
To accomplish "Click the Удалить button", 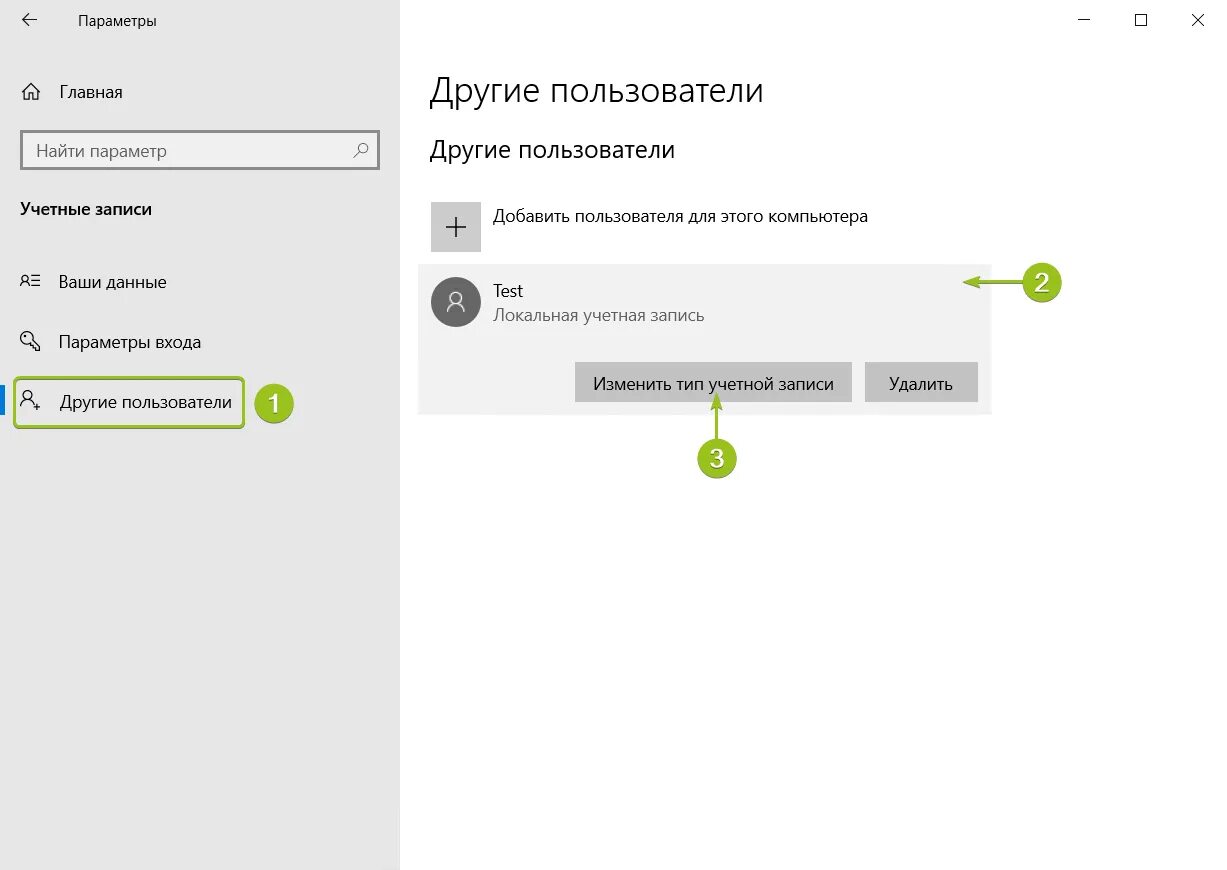I will tap(921, 383).
